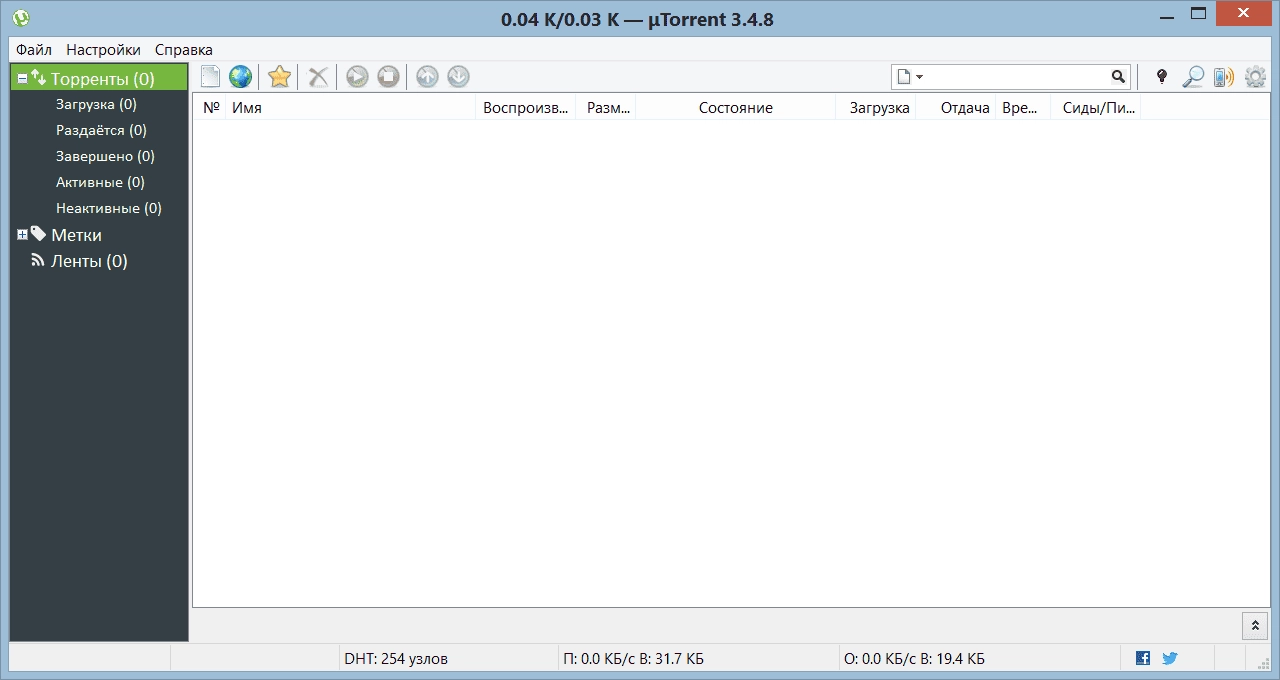Click the Twitter icon in status bar

coord(1169,658)
